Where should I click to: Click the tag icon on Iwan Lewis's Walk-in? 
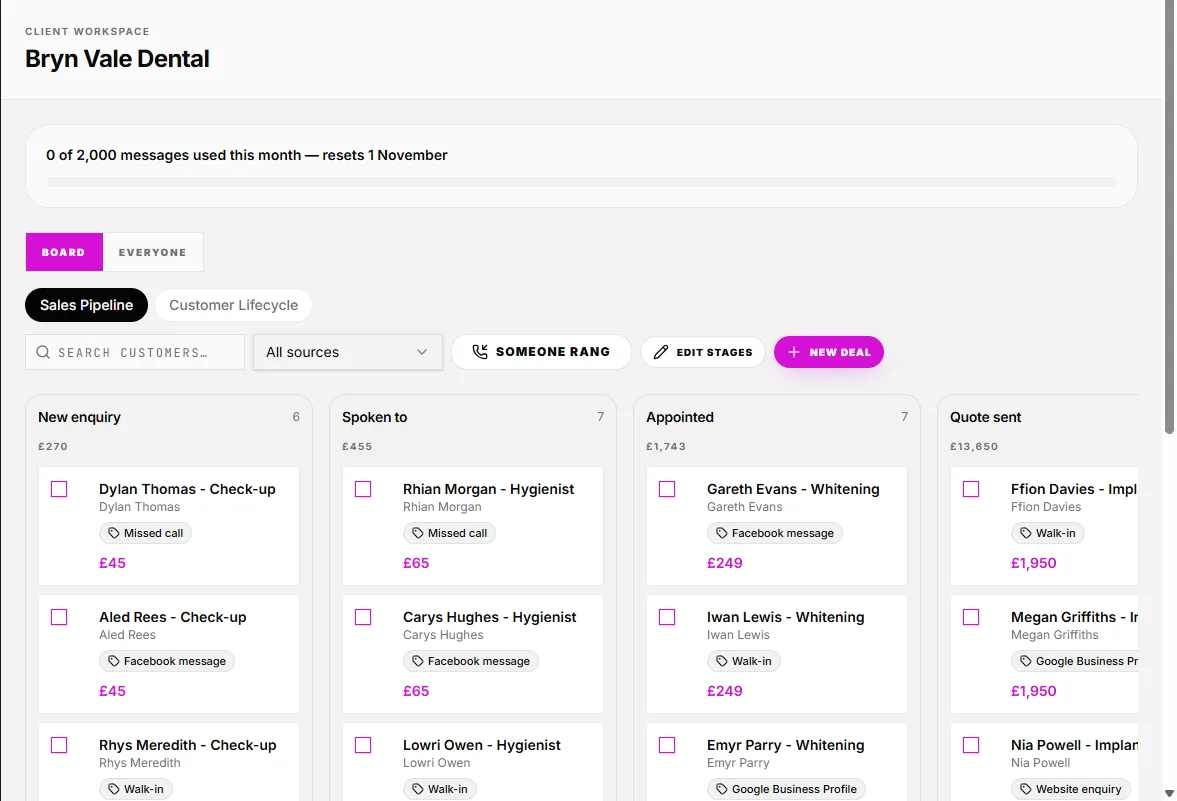(721, 661)
